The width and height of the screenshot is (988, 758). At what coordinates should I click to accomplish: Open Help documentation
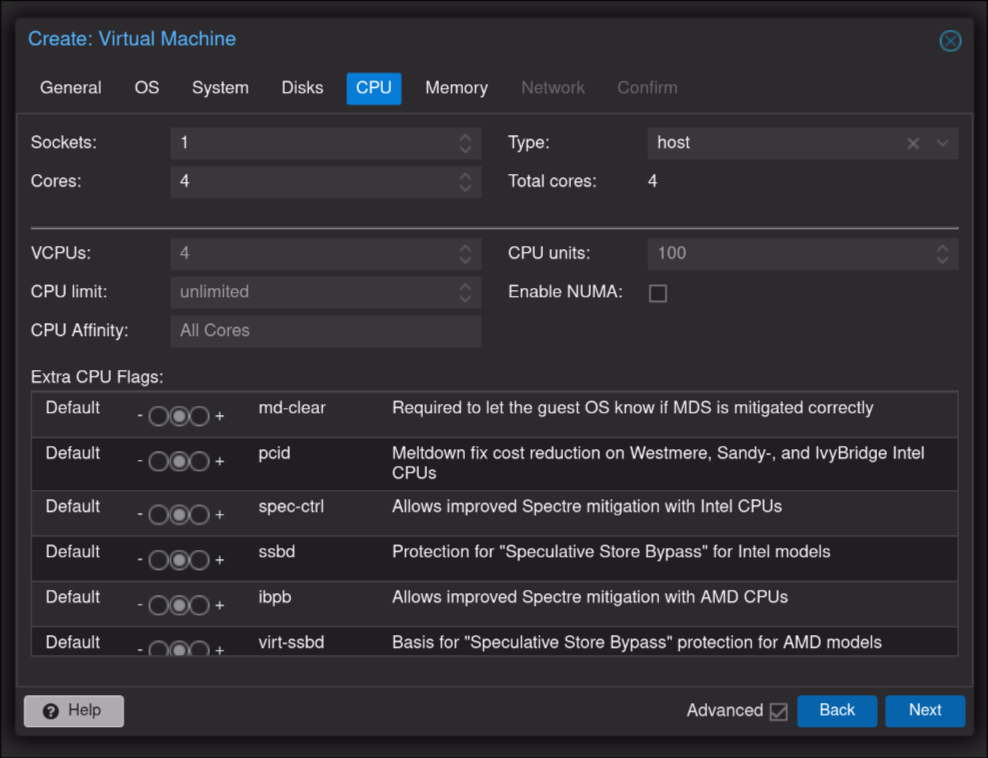(x=74, y=710)
